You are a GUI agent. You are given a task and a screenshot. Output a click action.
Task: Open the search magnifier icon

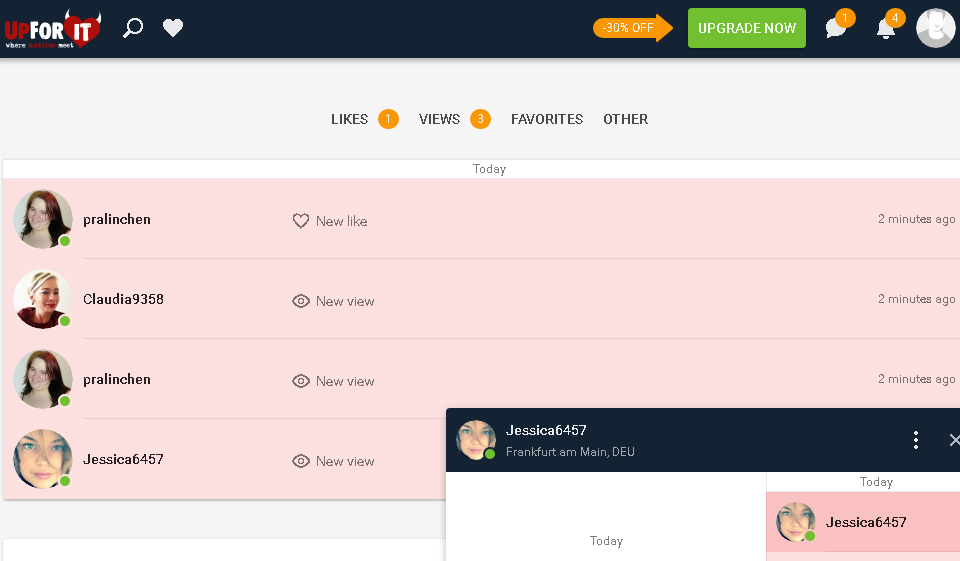click(132, 28)
